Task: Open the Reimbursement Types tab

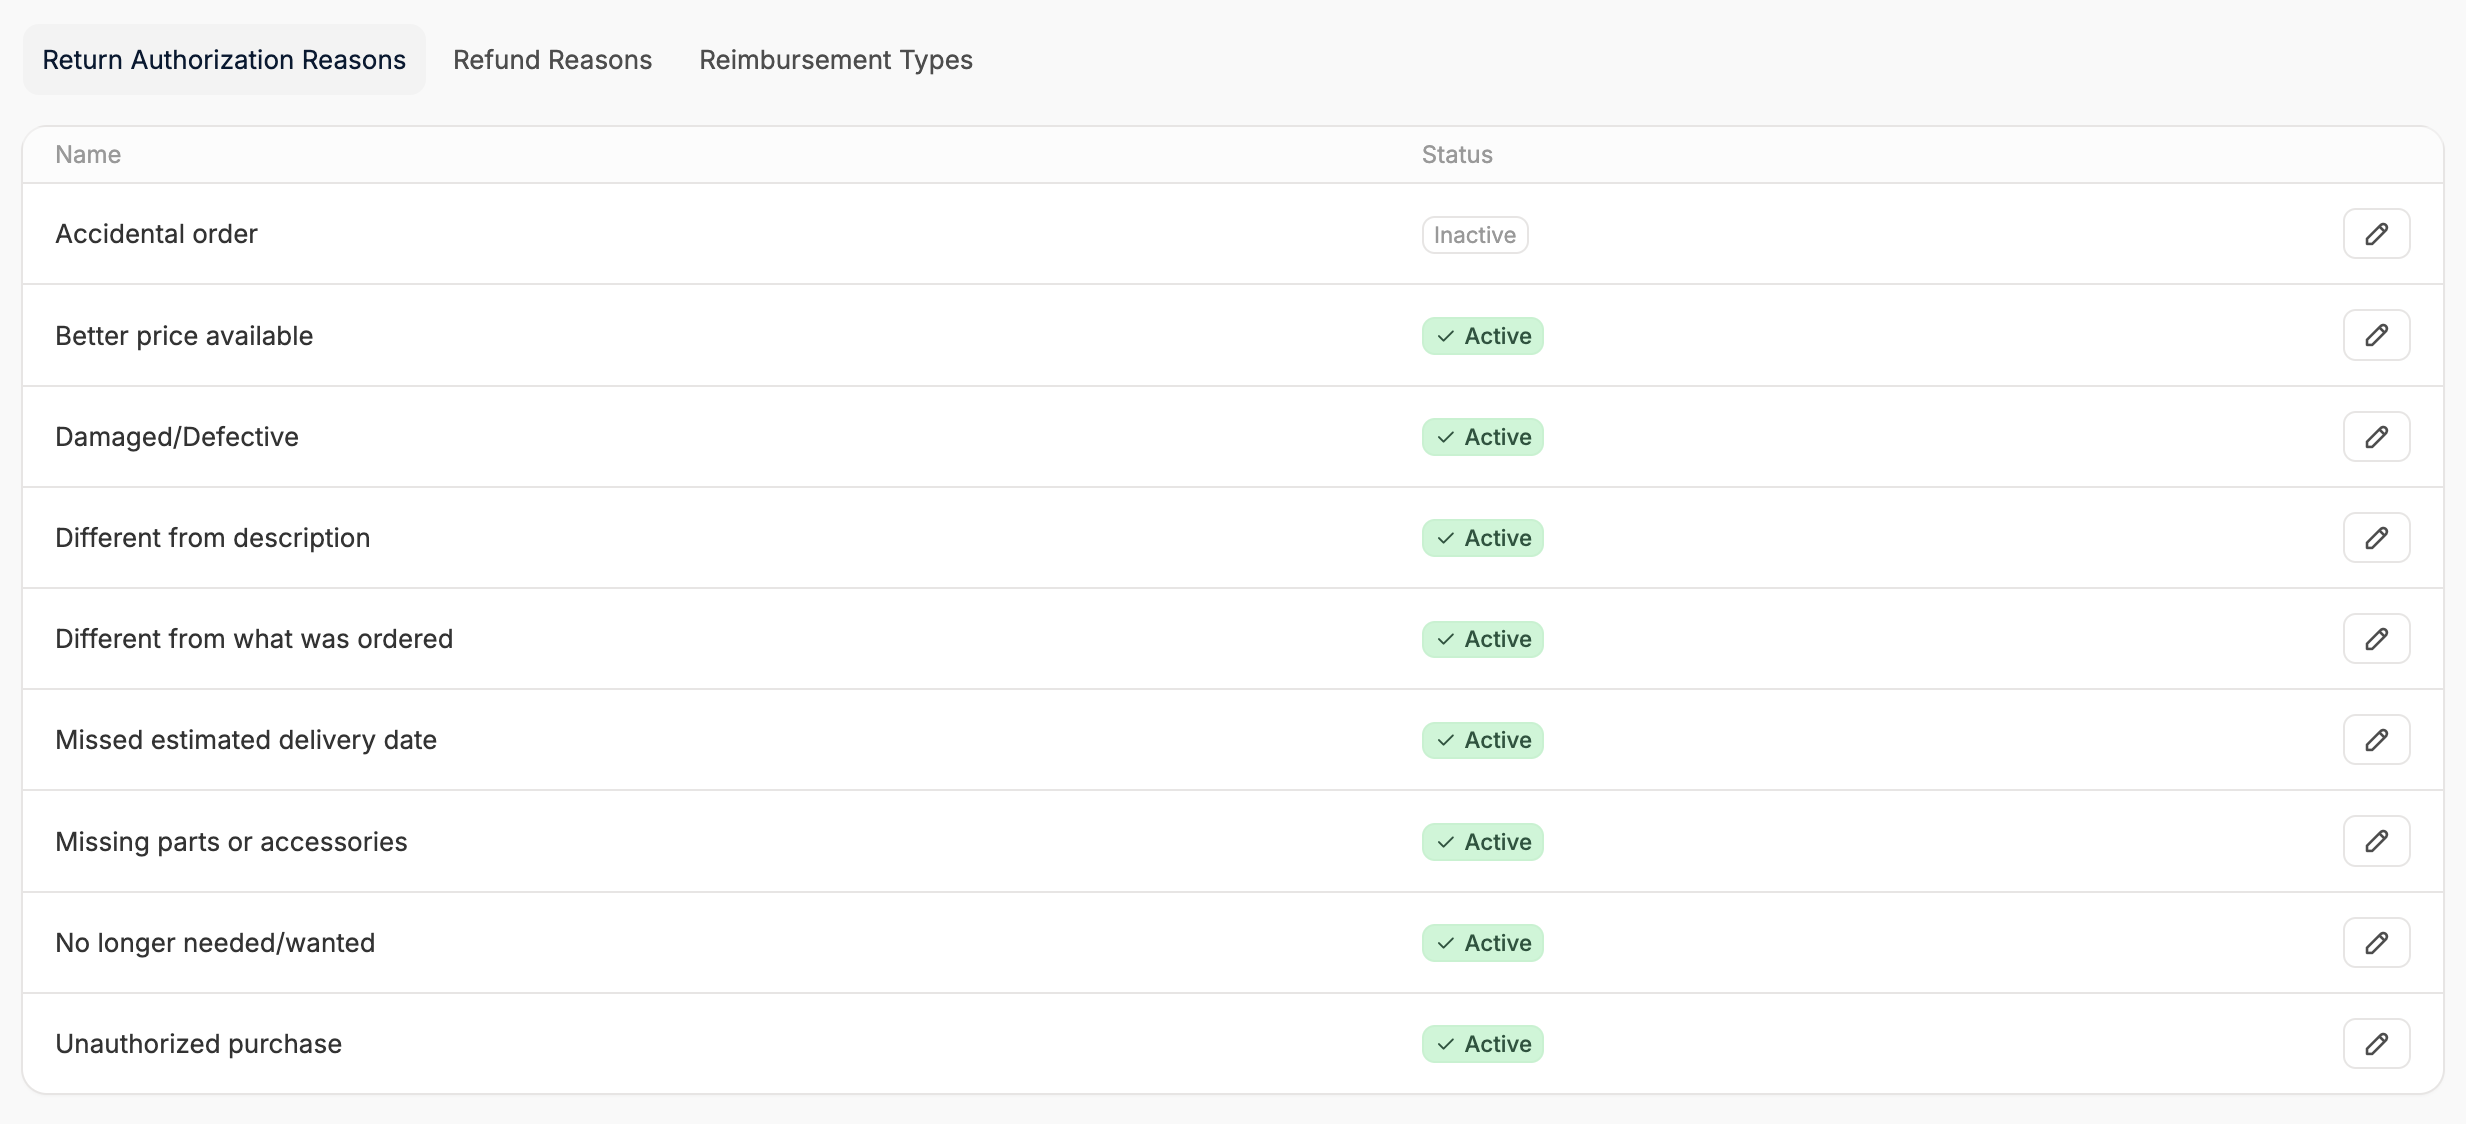Action: pos(835,60)
